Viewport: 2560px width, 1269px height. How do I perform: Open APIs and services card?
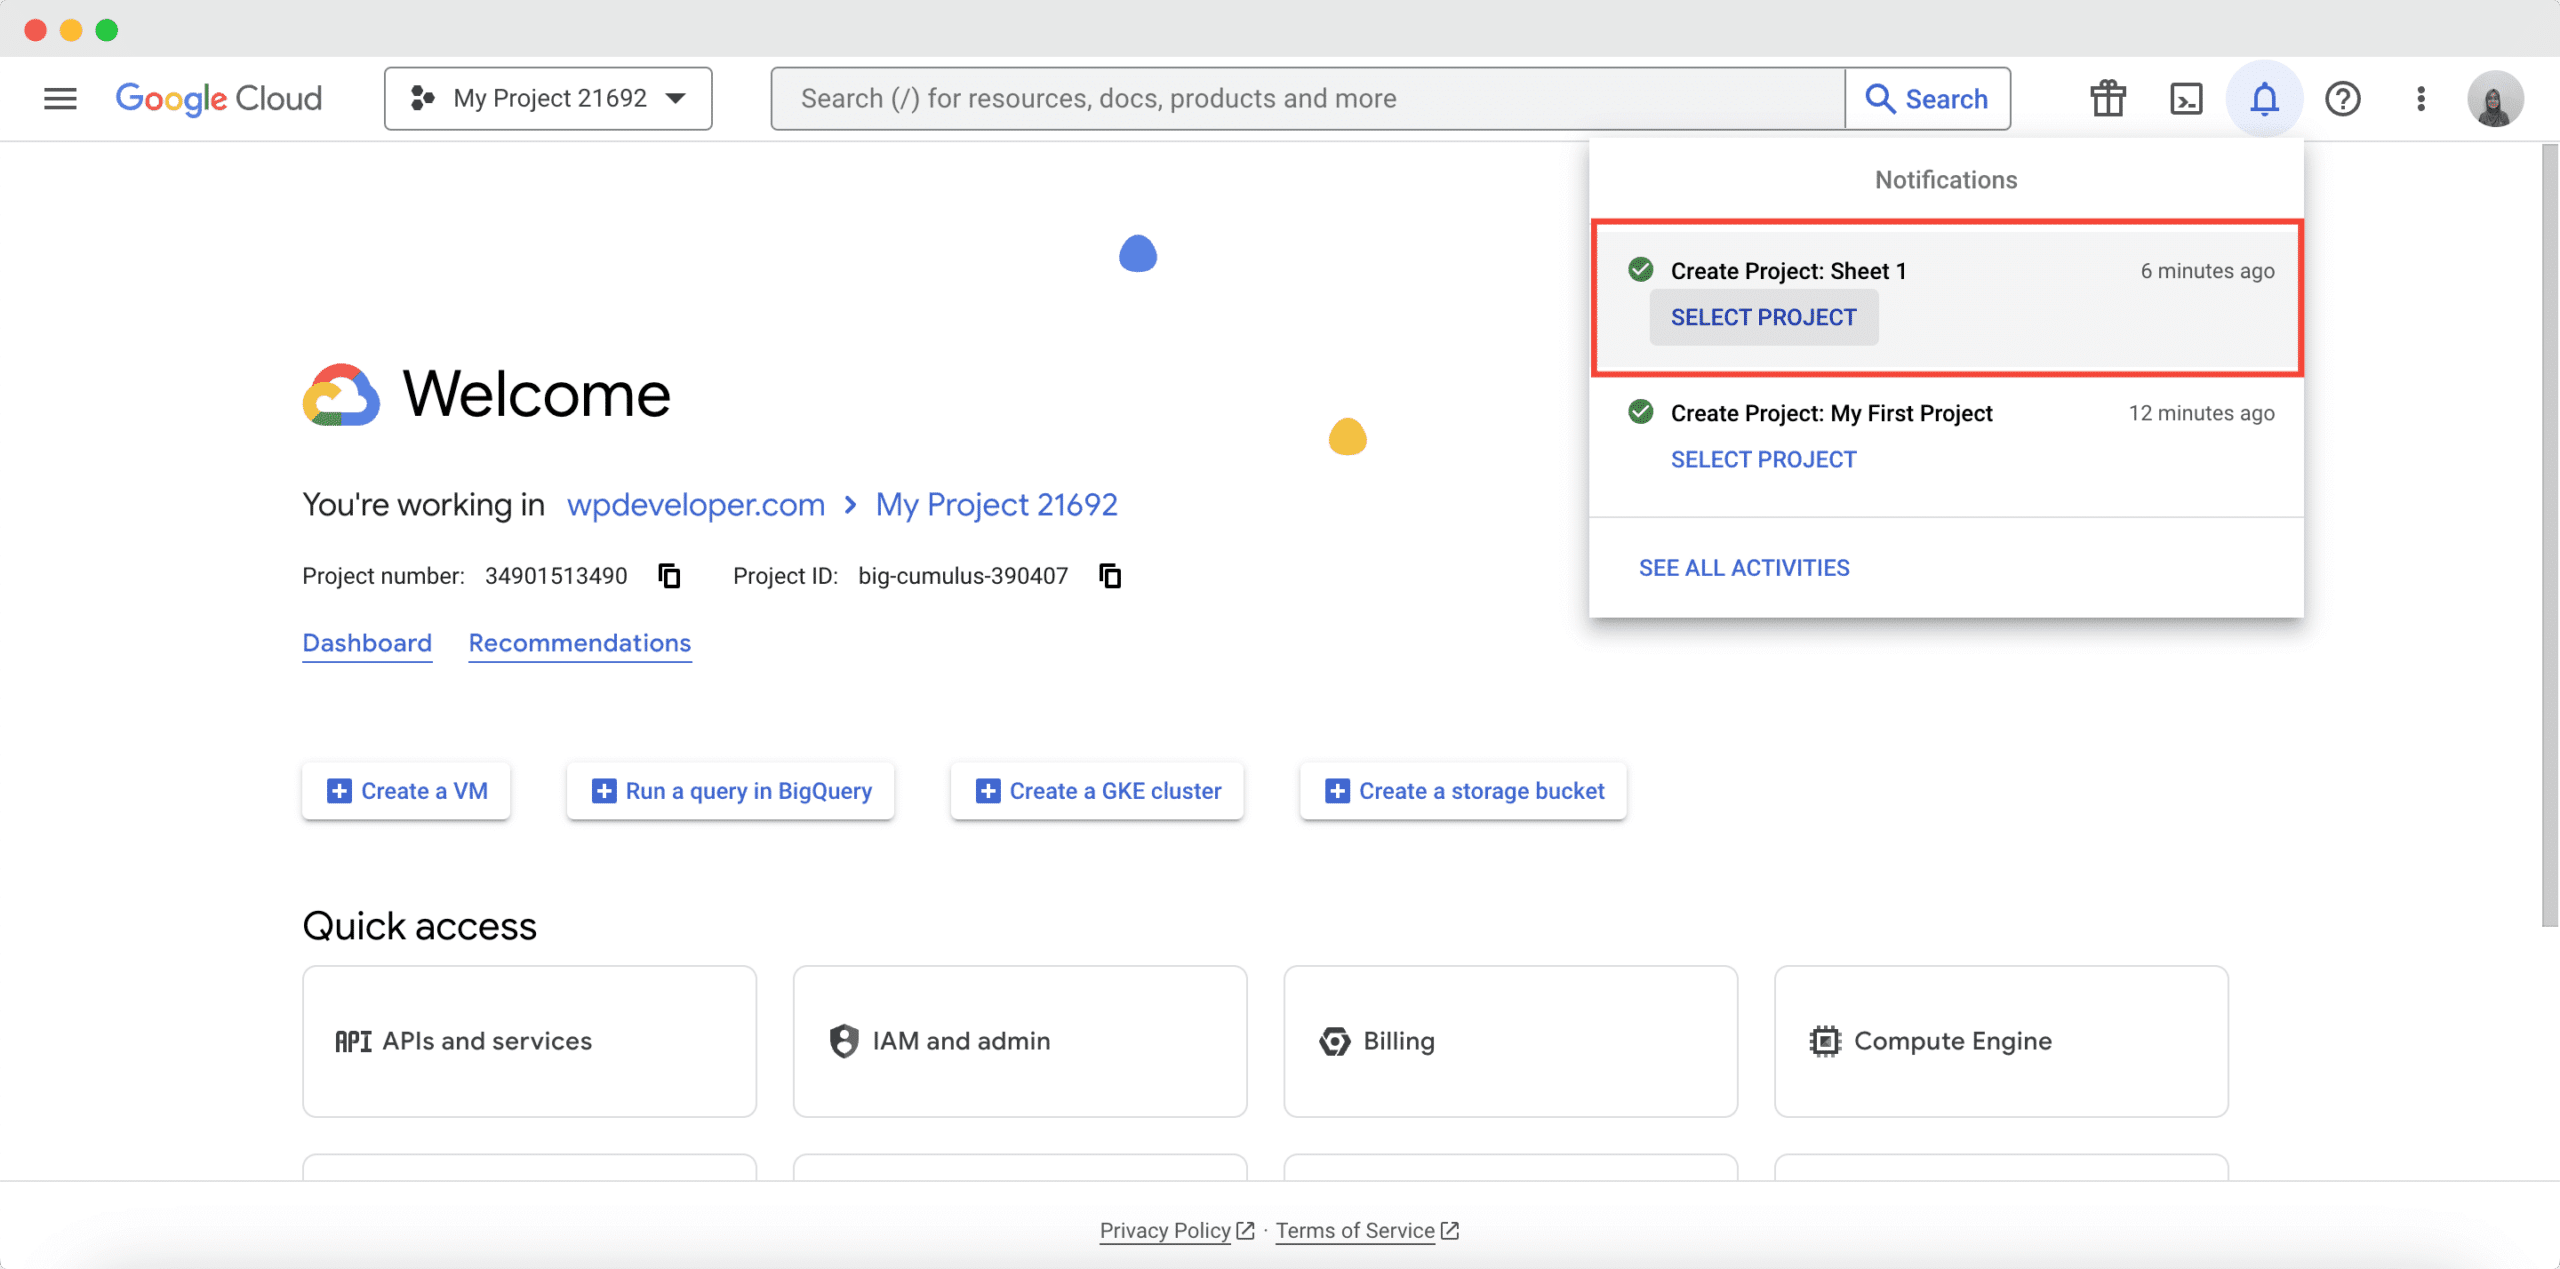click(528, 1041)
